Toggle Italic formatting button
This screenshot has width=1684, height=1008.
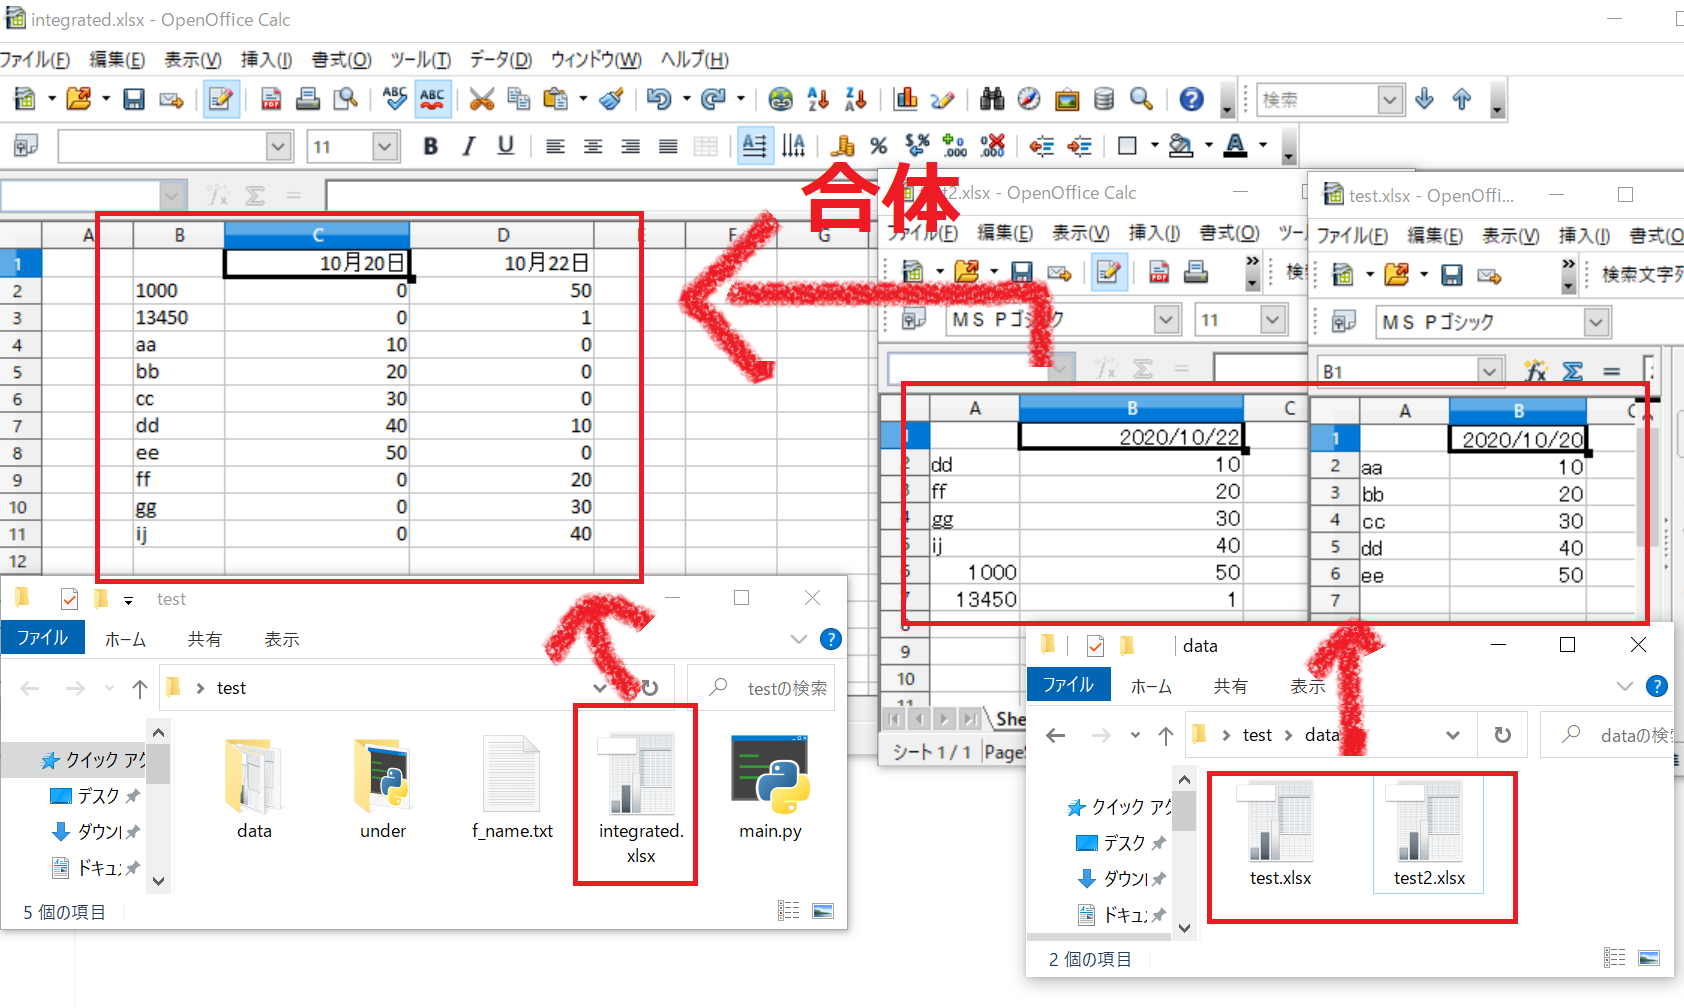468,147
